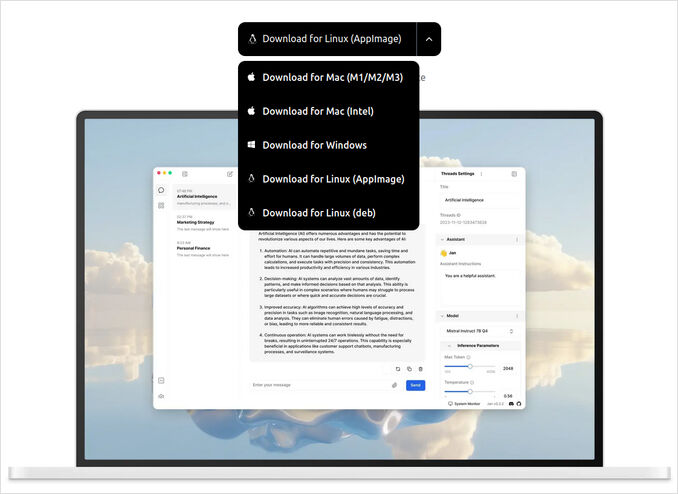This screenshot has height=494, width=678.
Task: Click the System Monitor status item
Action: point(464,404)
